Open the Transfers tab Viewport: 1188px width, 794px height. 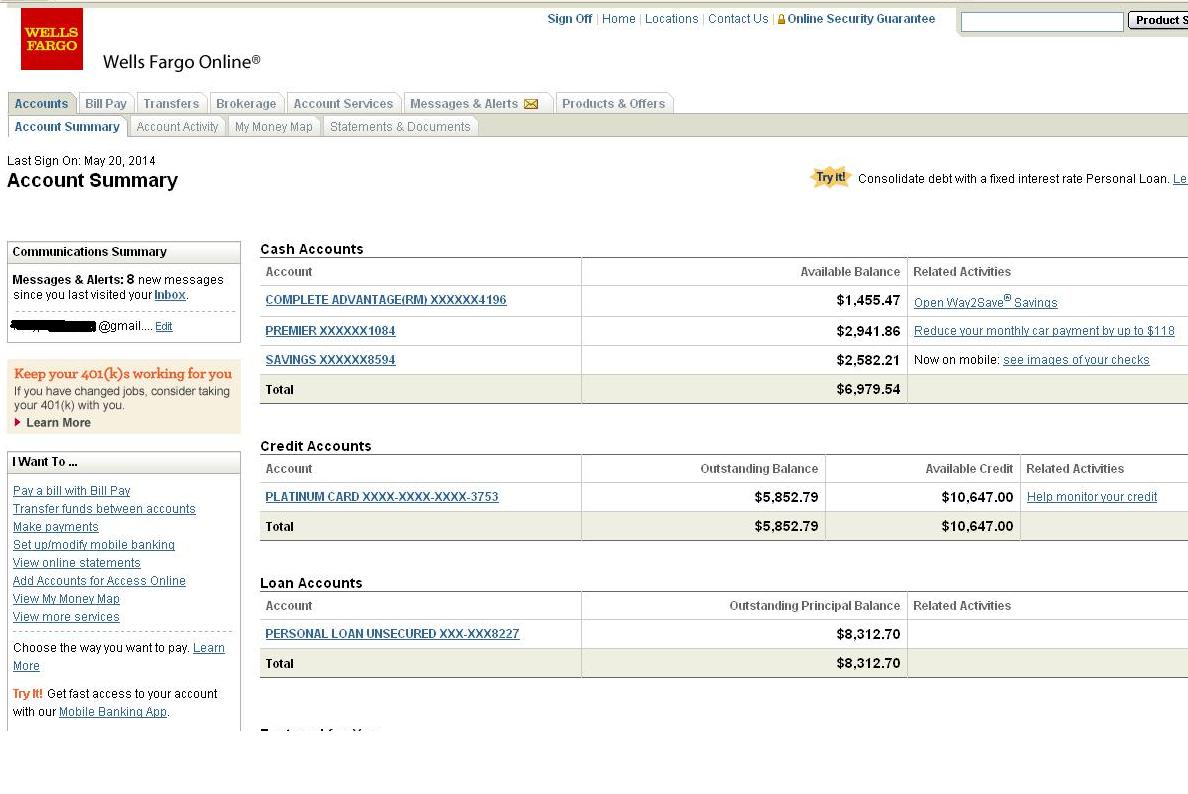point(171,104)
